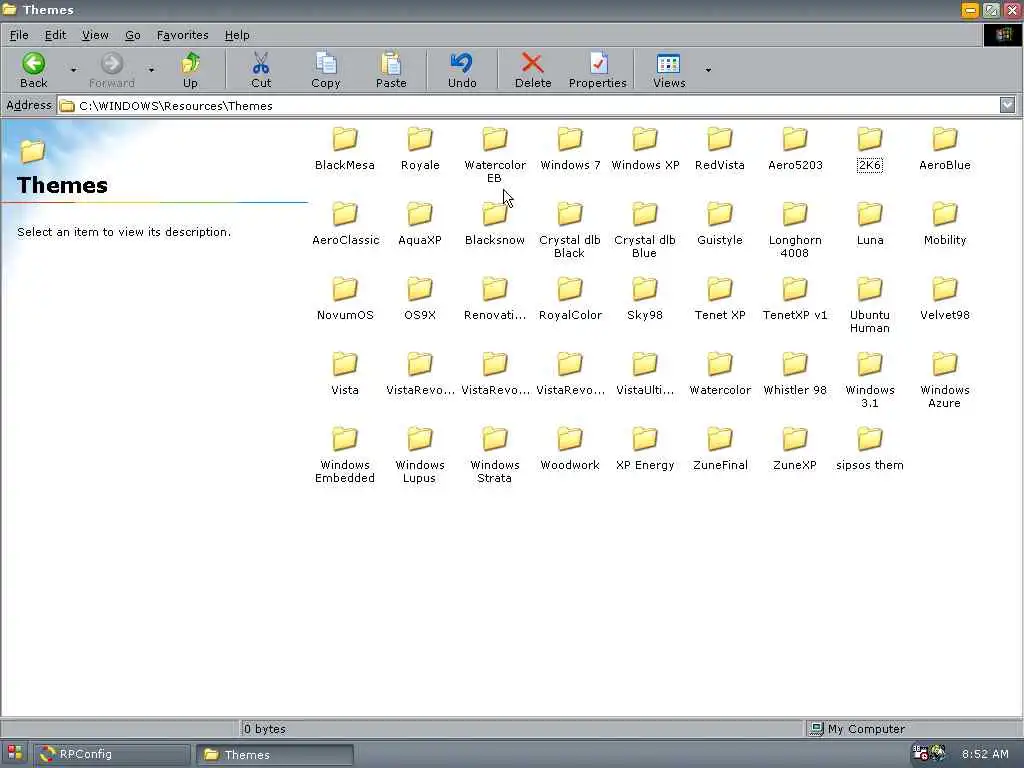Click the Themes taskbar button
The image size is (1024, 768).
click(x=275, y=754)
